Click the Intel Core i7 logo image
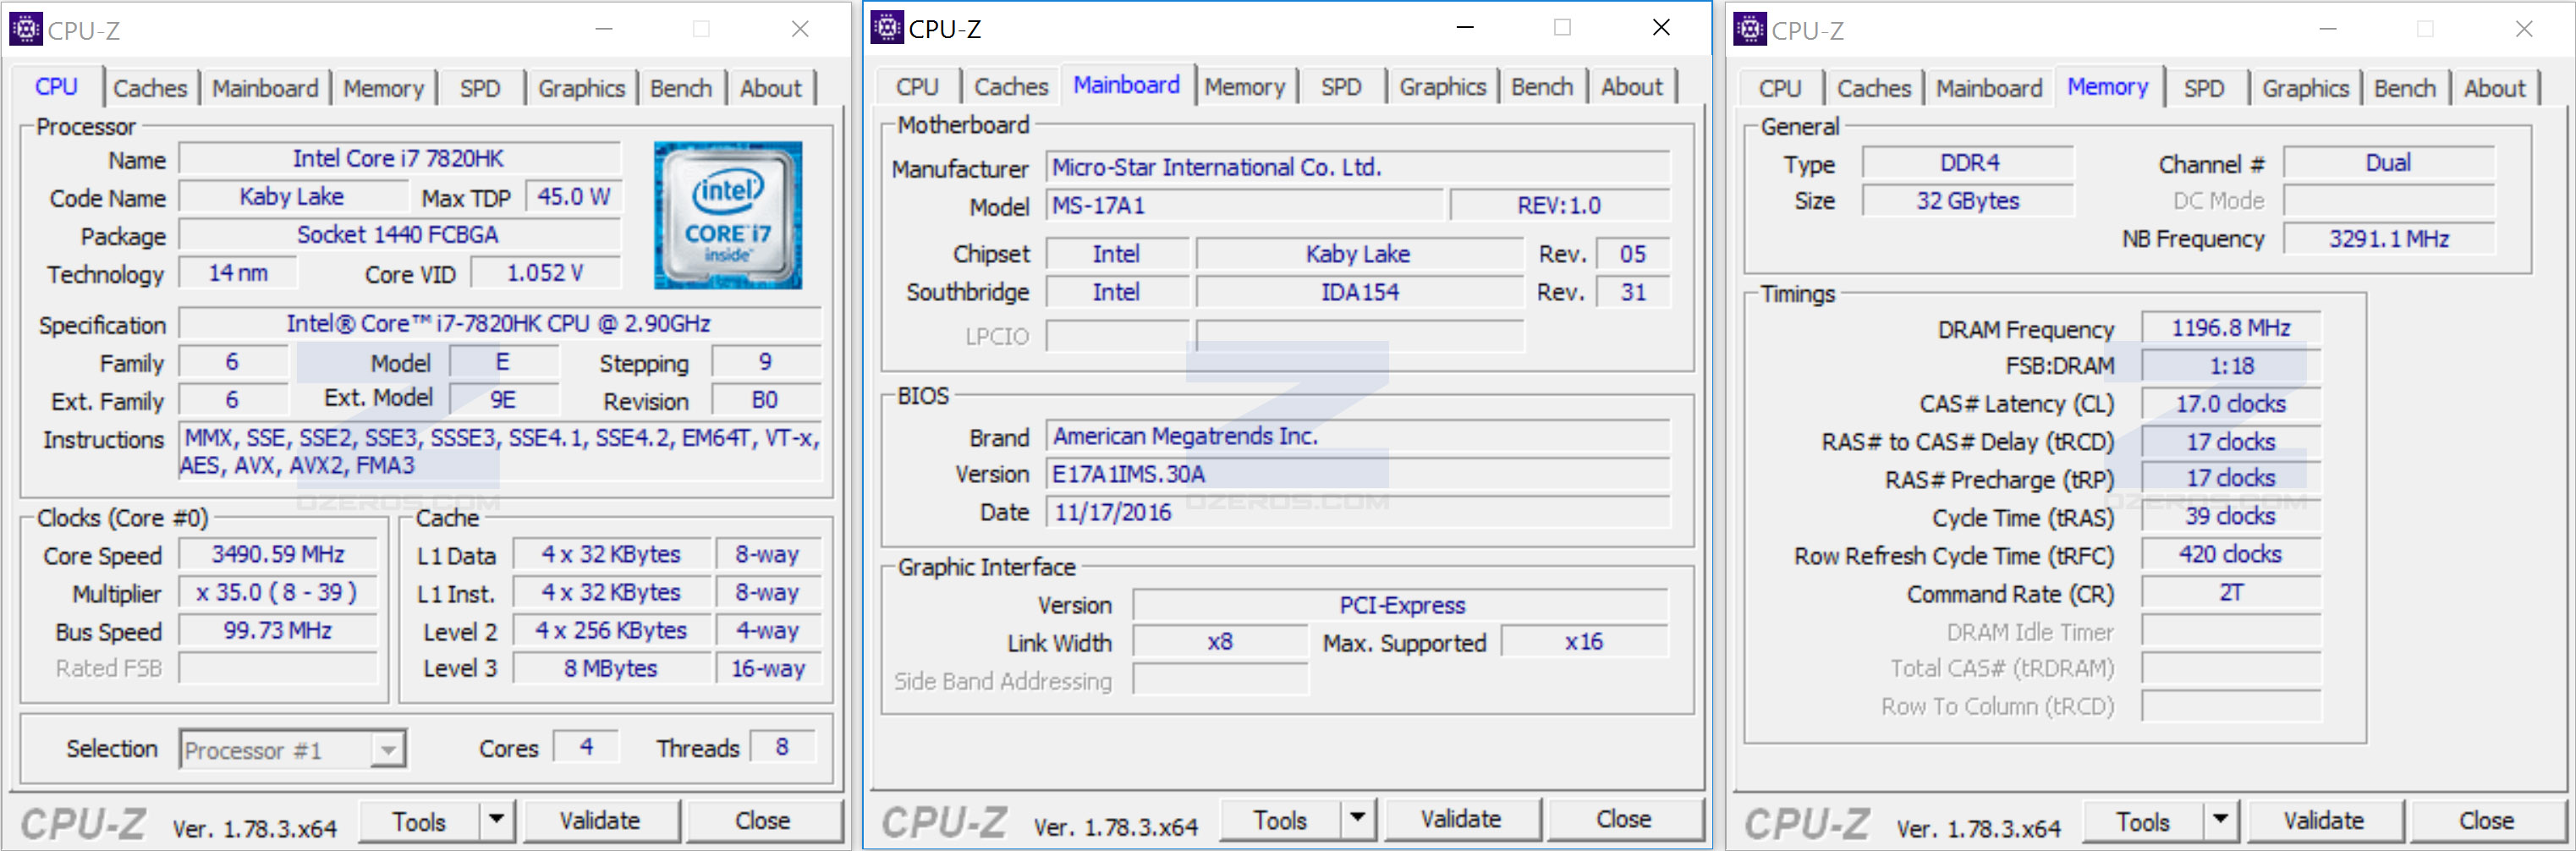2576x851 pixels. click(728, 214)
